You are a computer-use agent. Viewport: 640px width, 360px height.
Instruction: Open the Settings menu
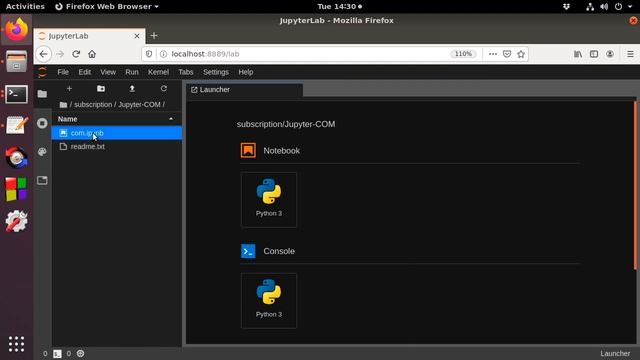pos(216,72)
